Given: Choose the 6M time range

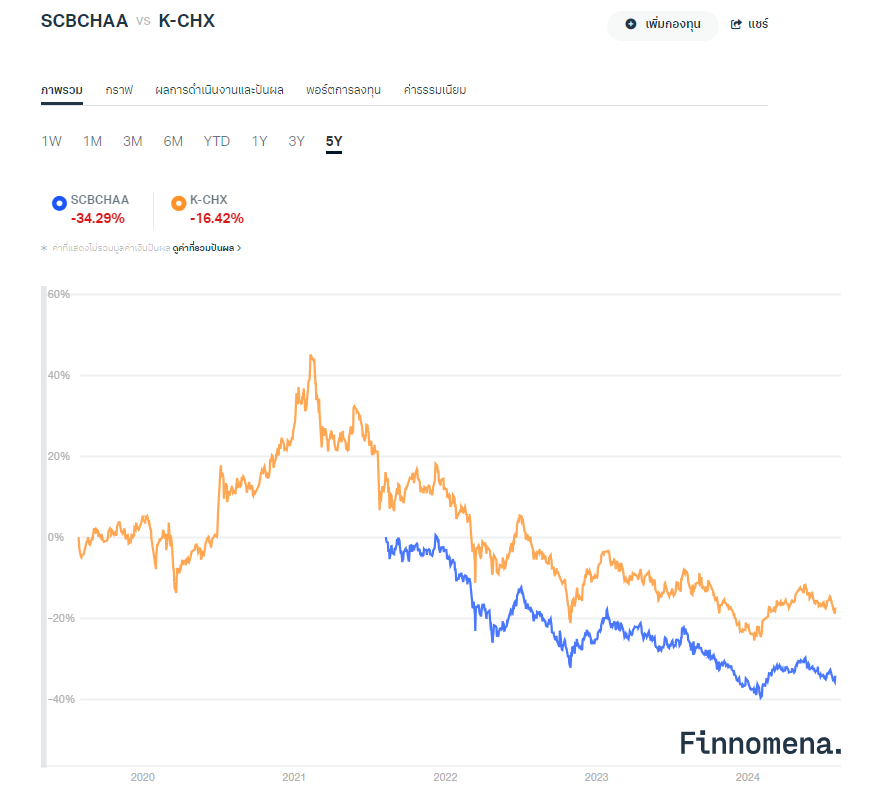Looking at the screenshot, I should pyautogui.click(x=173, y=141).
